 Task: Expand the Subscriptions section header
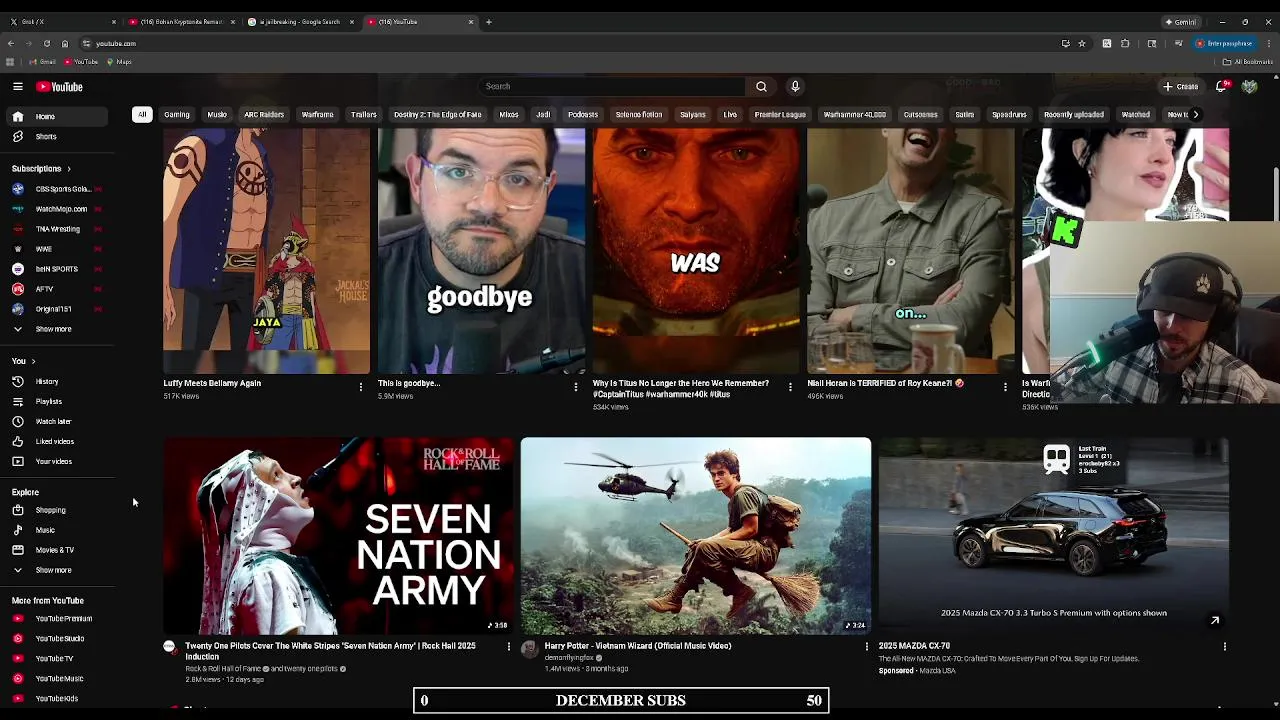coord(41,169)
